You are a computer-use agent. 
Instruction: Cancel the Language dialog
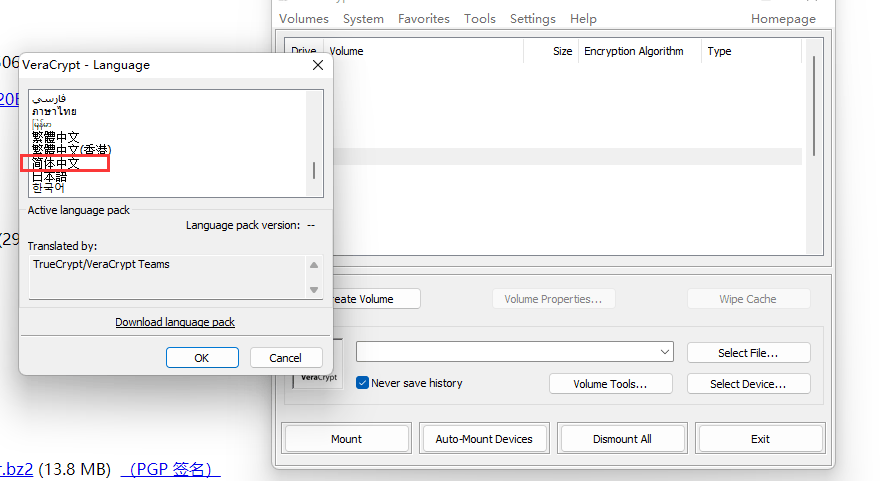point(286,358)
